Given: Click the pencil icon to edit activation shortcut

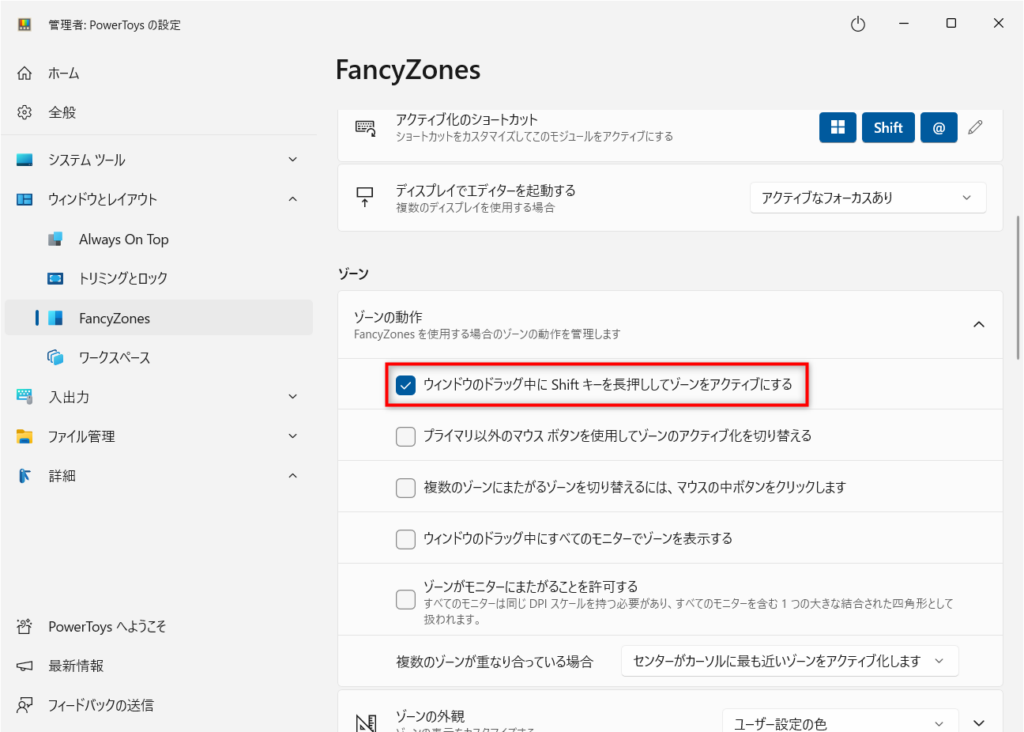Looking at the screenshot, I should [975, 128].
